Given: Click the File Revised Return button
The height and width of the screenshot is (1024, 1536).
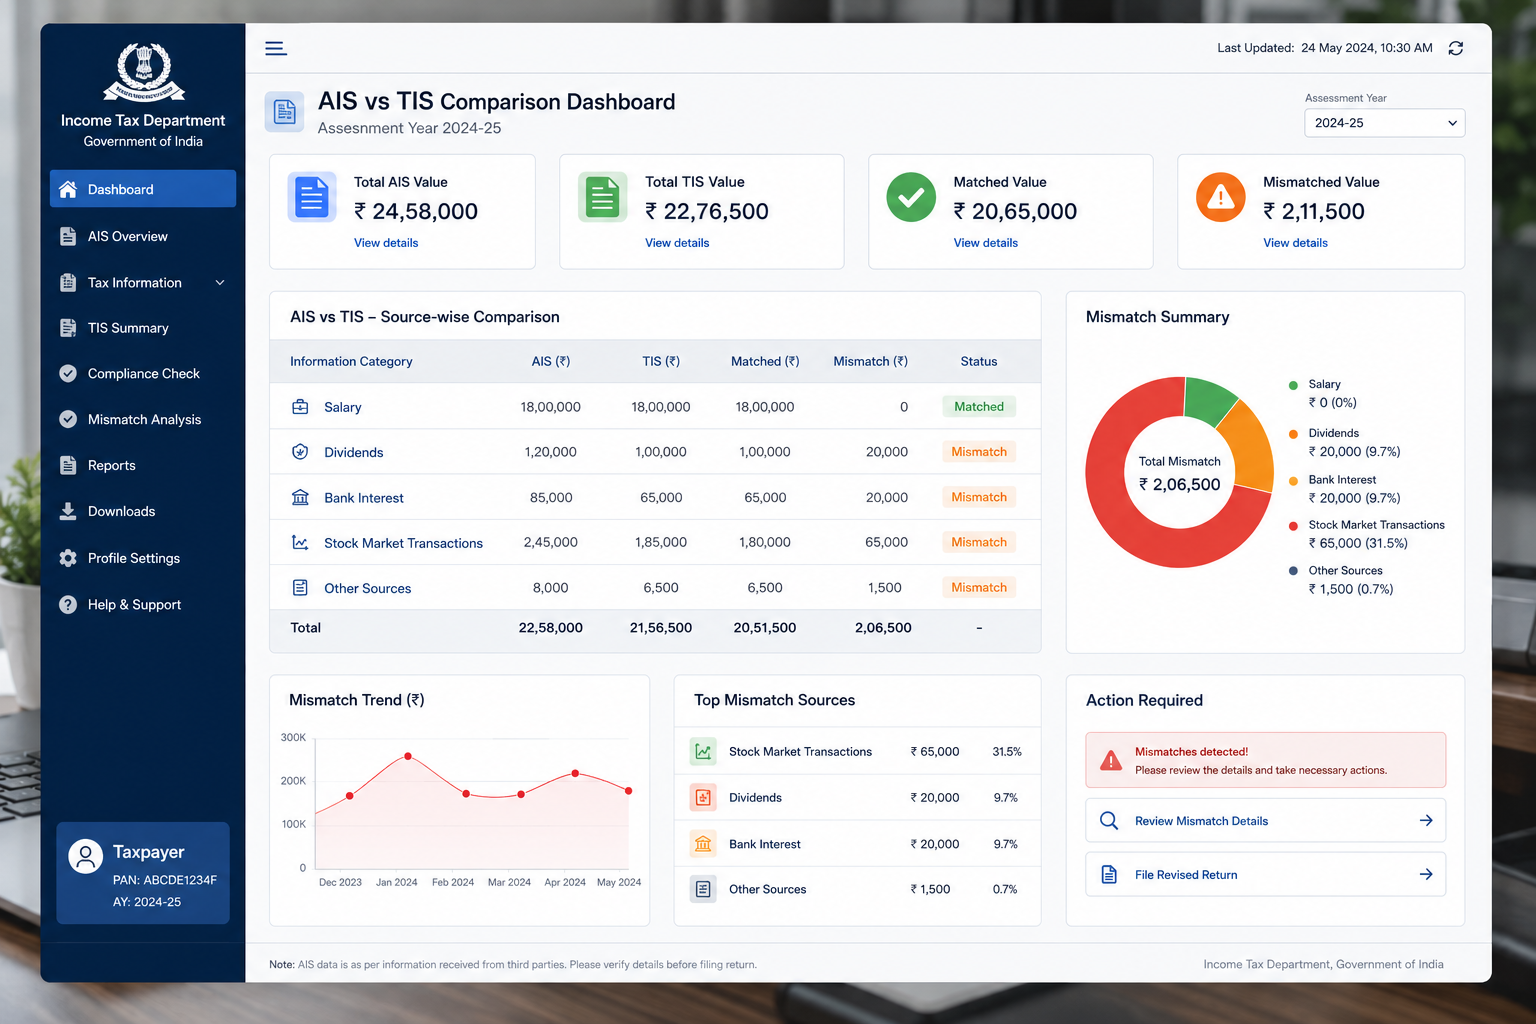Looking at the screenshot, I should [1266, 875].
